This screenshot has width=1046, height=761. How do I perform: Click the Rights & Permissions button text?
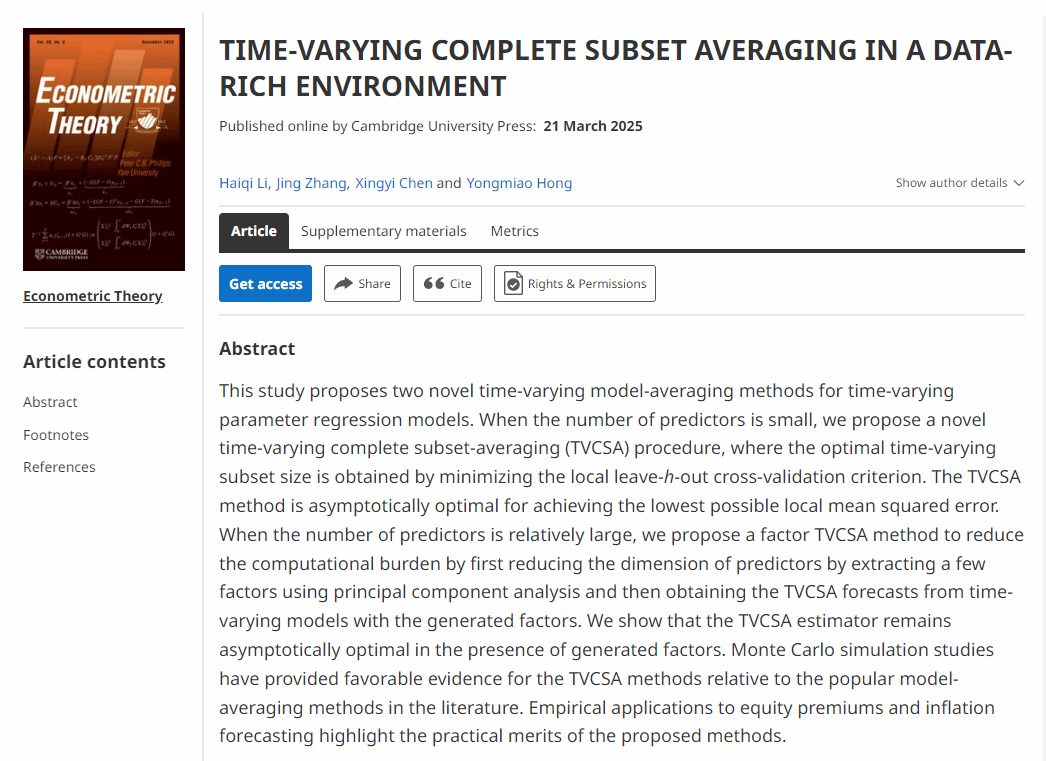(x=587, y=284)
